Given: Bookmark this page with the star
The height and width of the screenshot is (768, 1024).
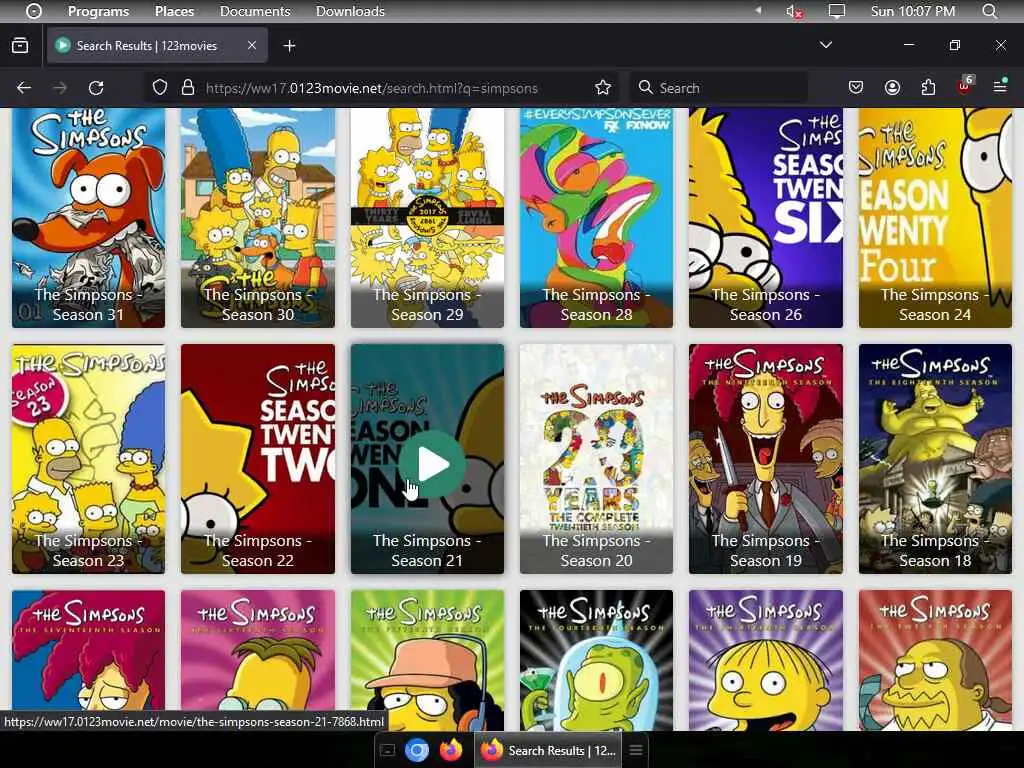Looking at the screenshot, I should coord(603,88).
